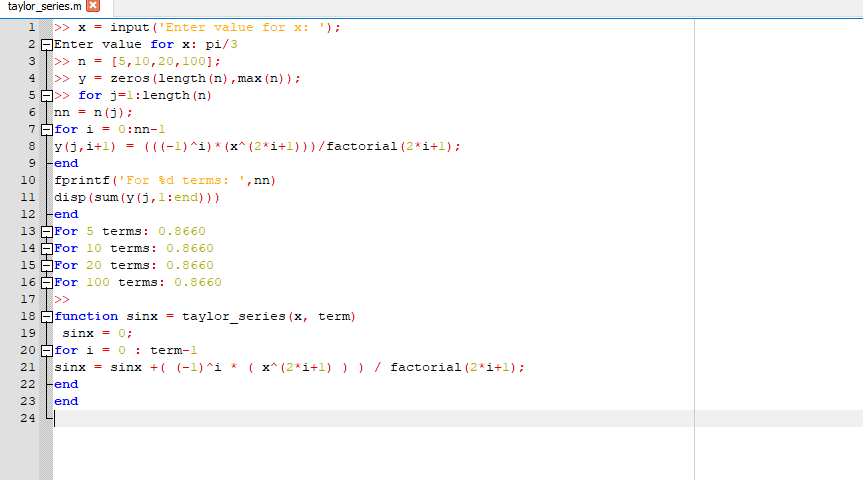Click the 'sinx = sinx +(' line 21
The height and width of the screenshot is (480, 863).
(290, 368)
